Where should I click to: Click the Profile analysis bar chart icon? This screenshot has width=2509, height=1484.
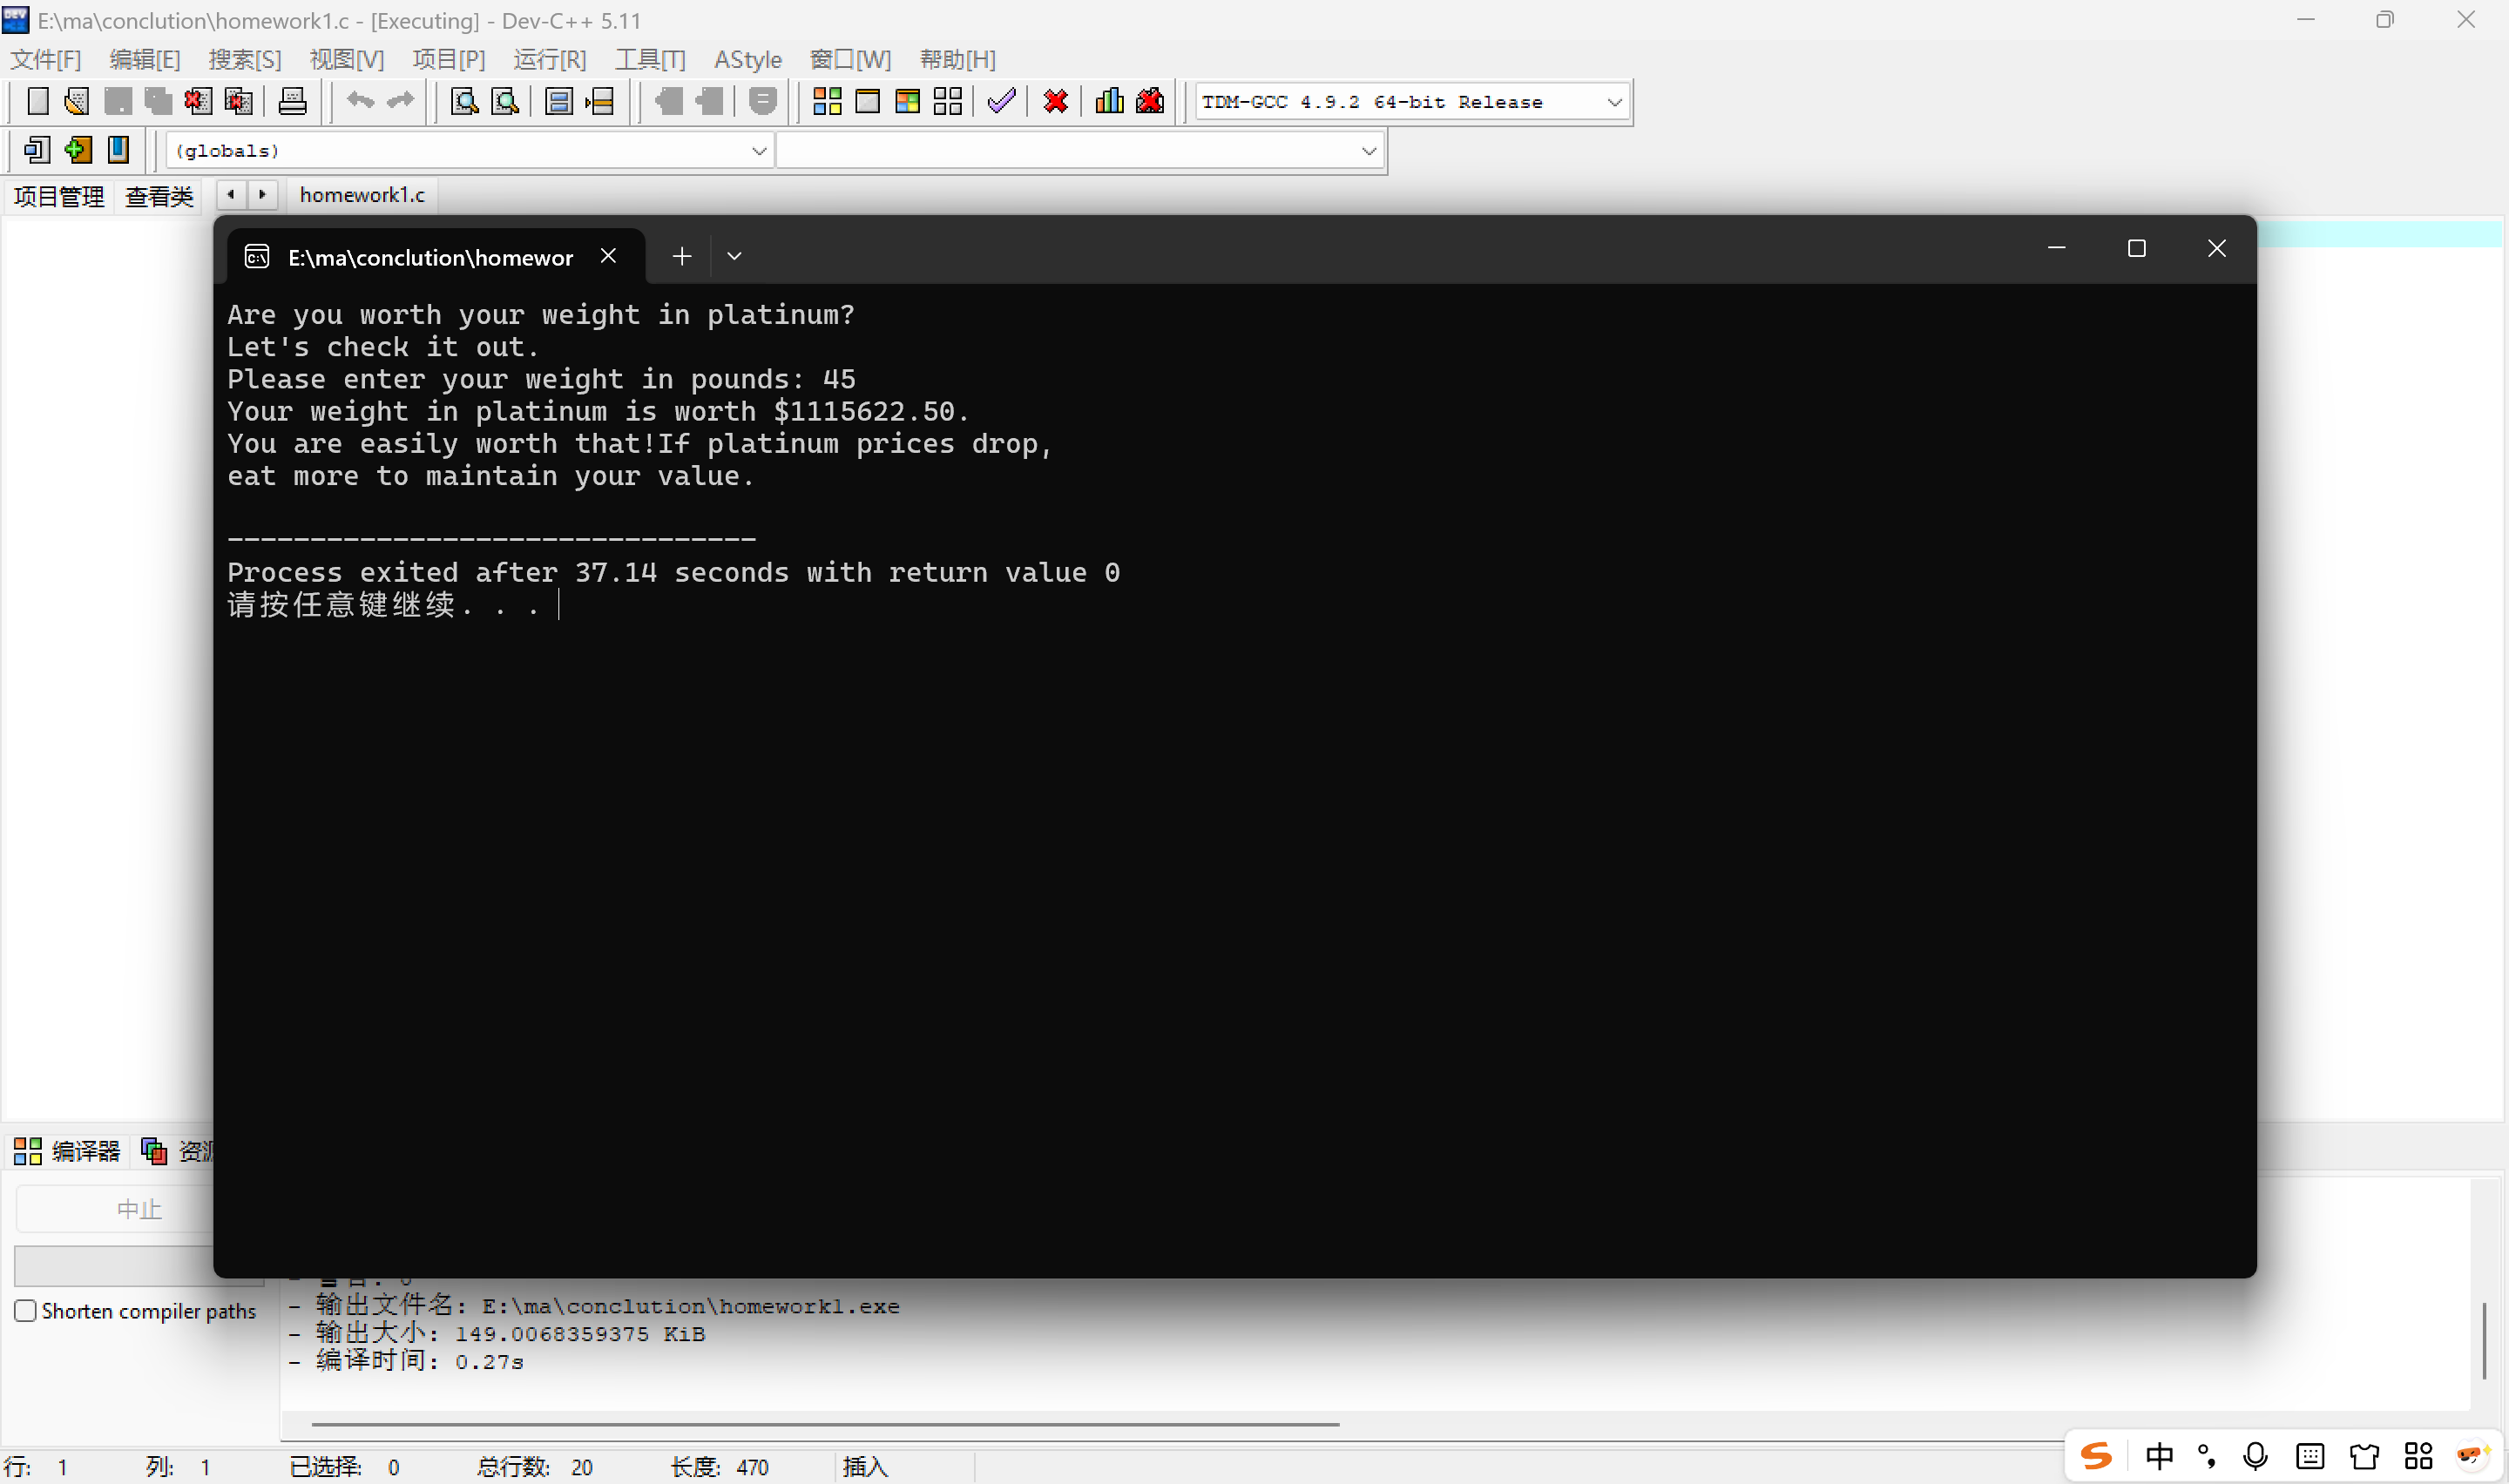(1109, 101)
